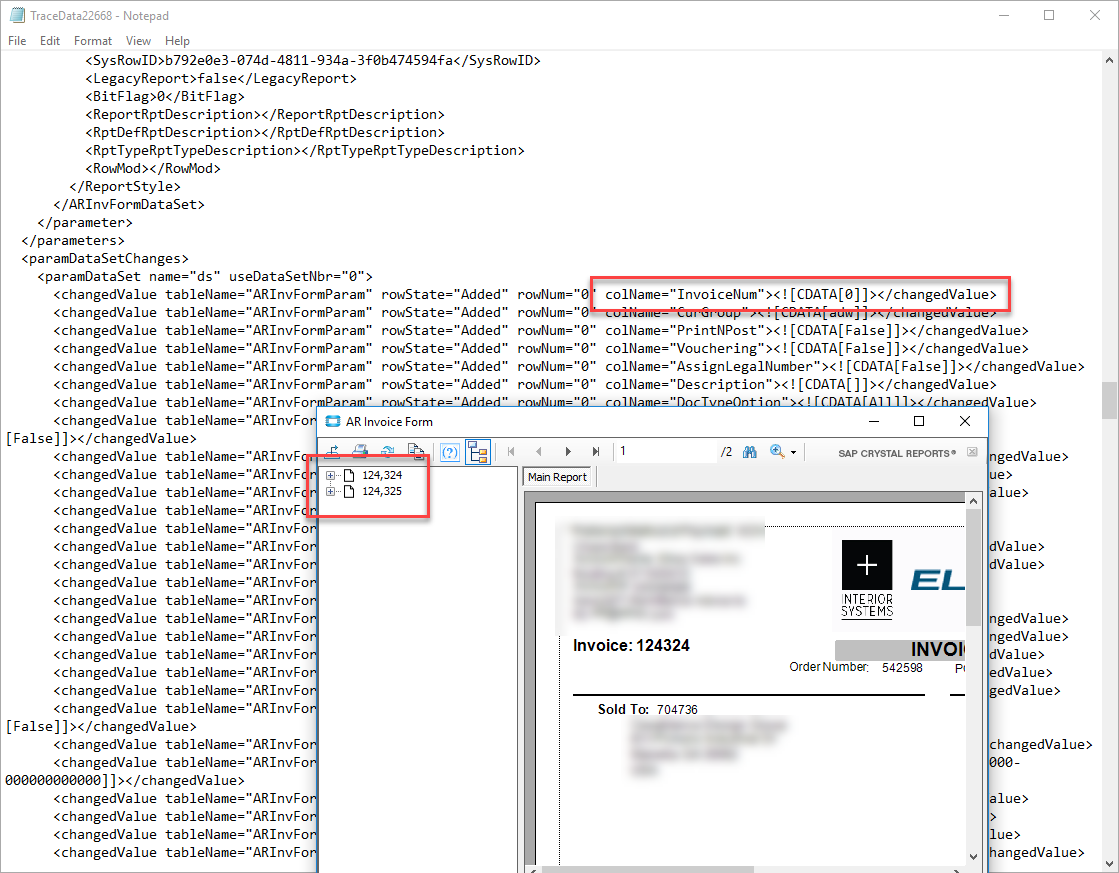Click the page icon next to 124,324

(350, 475)
